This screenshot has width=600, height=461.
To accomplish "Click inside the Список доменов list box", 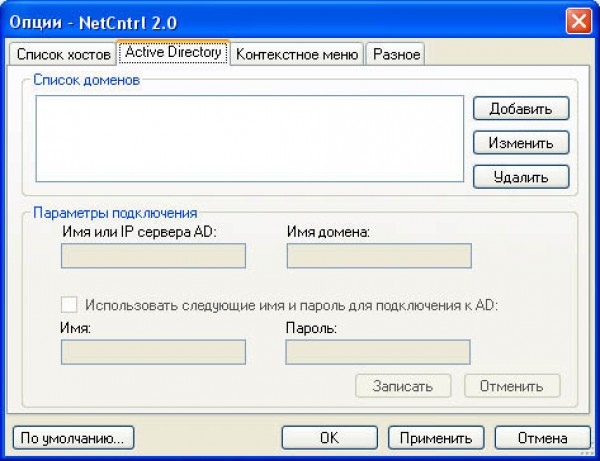I will (x=250, y=138).
